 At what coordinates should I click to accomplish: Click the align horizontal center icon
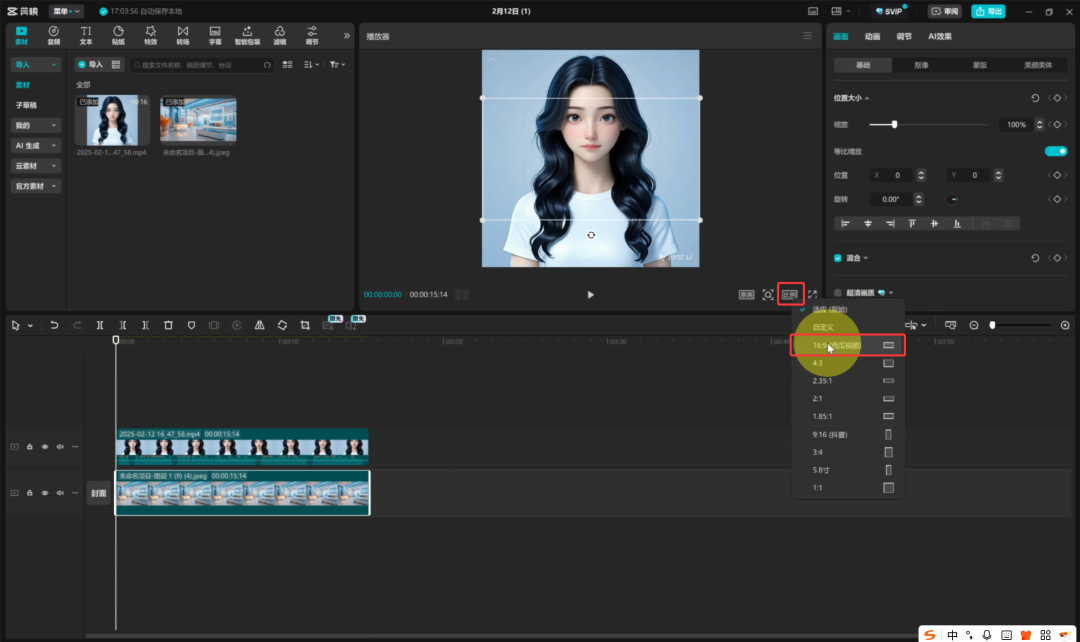(868, 223)
